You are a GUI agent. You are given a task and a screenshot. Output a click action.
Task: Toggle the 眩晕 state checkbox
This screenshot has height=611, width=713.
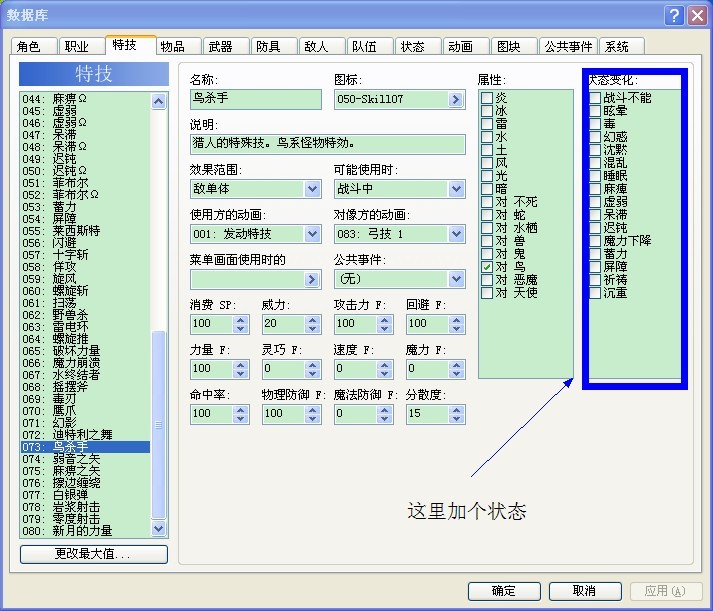point(595,111)
